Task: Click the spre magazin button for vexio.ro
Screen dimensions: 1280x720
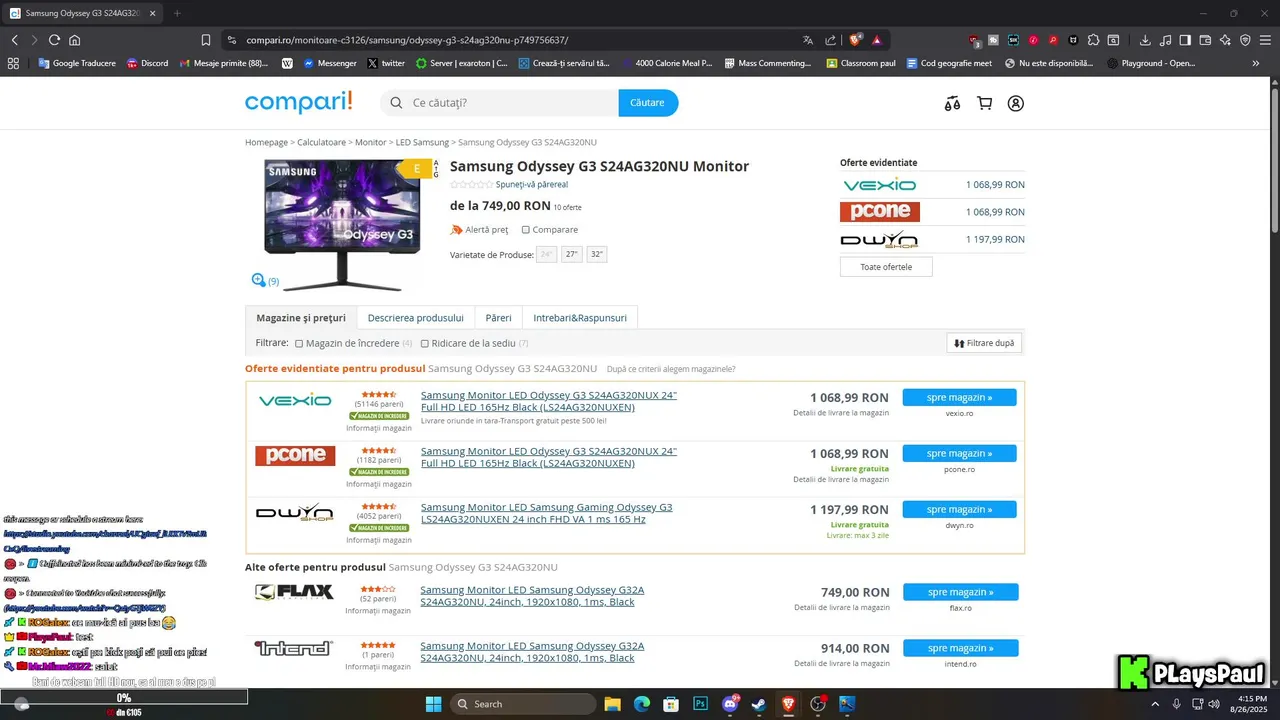Action: [960, 398]
